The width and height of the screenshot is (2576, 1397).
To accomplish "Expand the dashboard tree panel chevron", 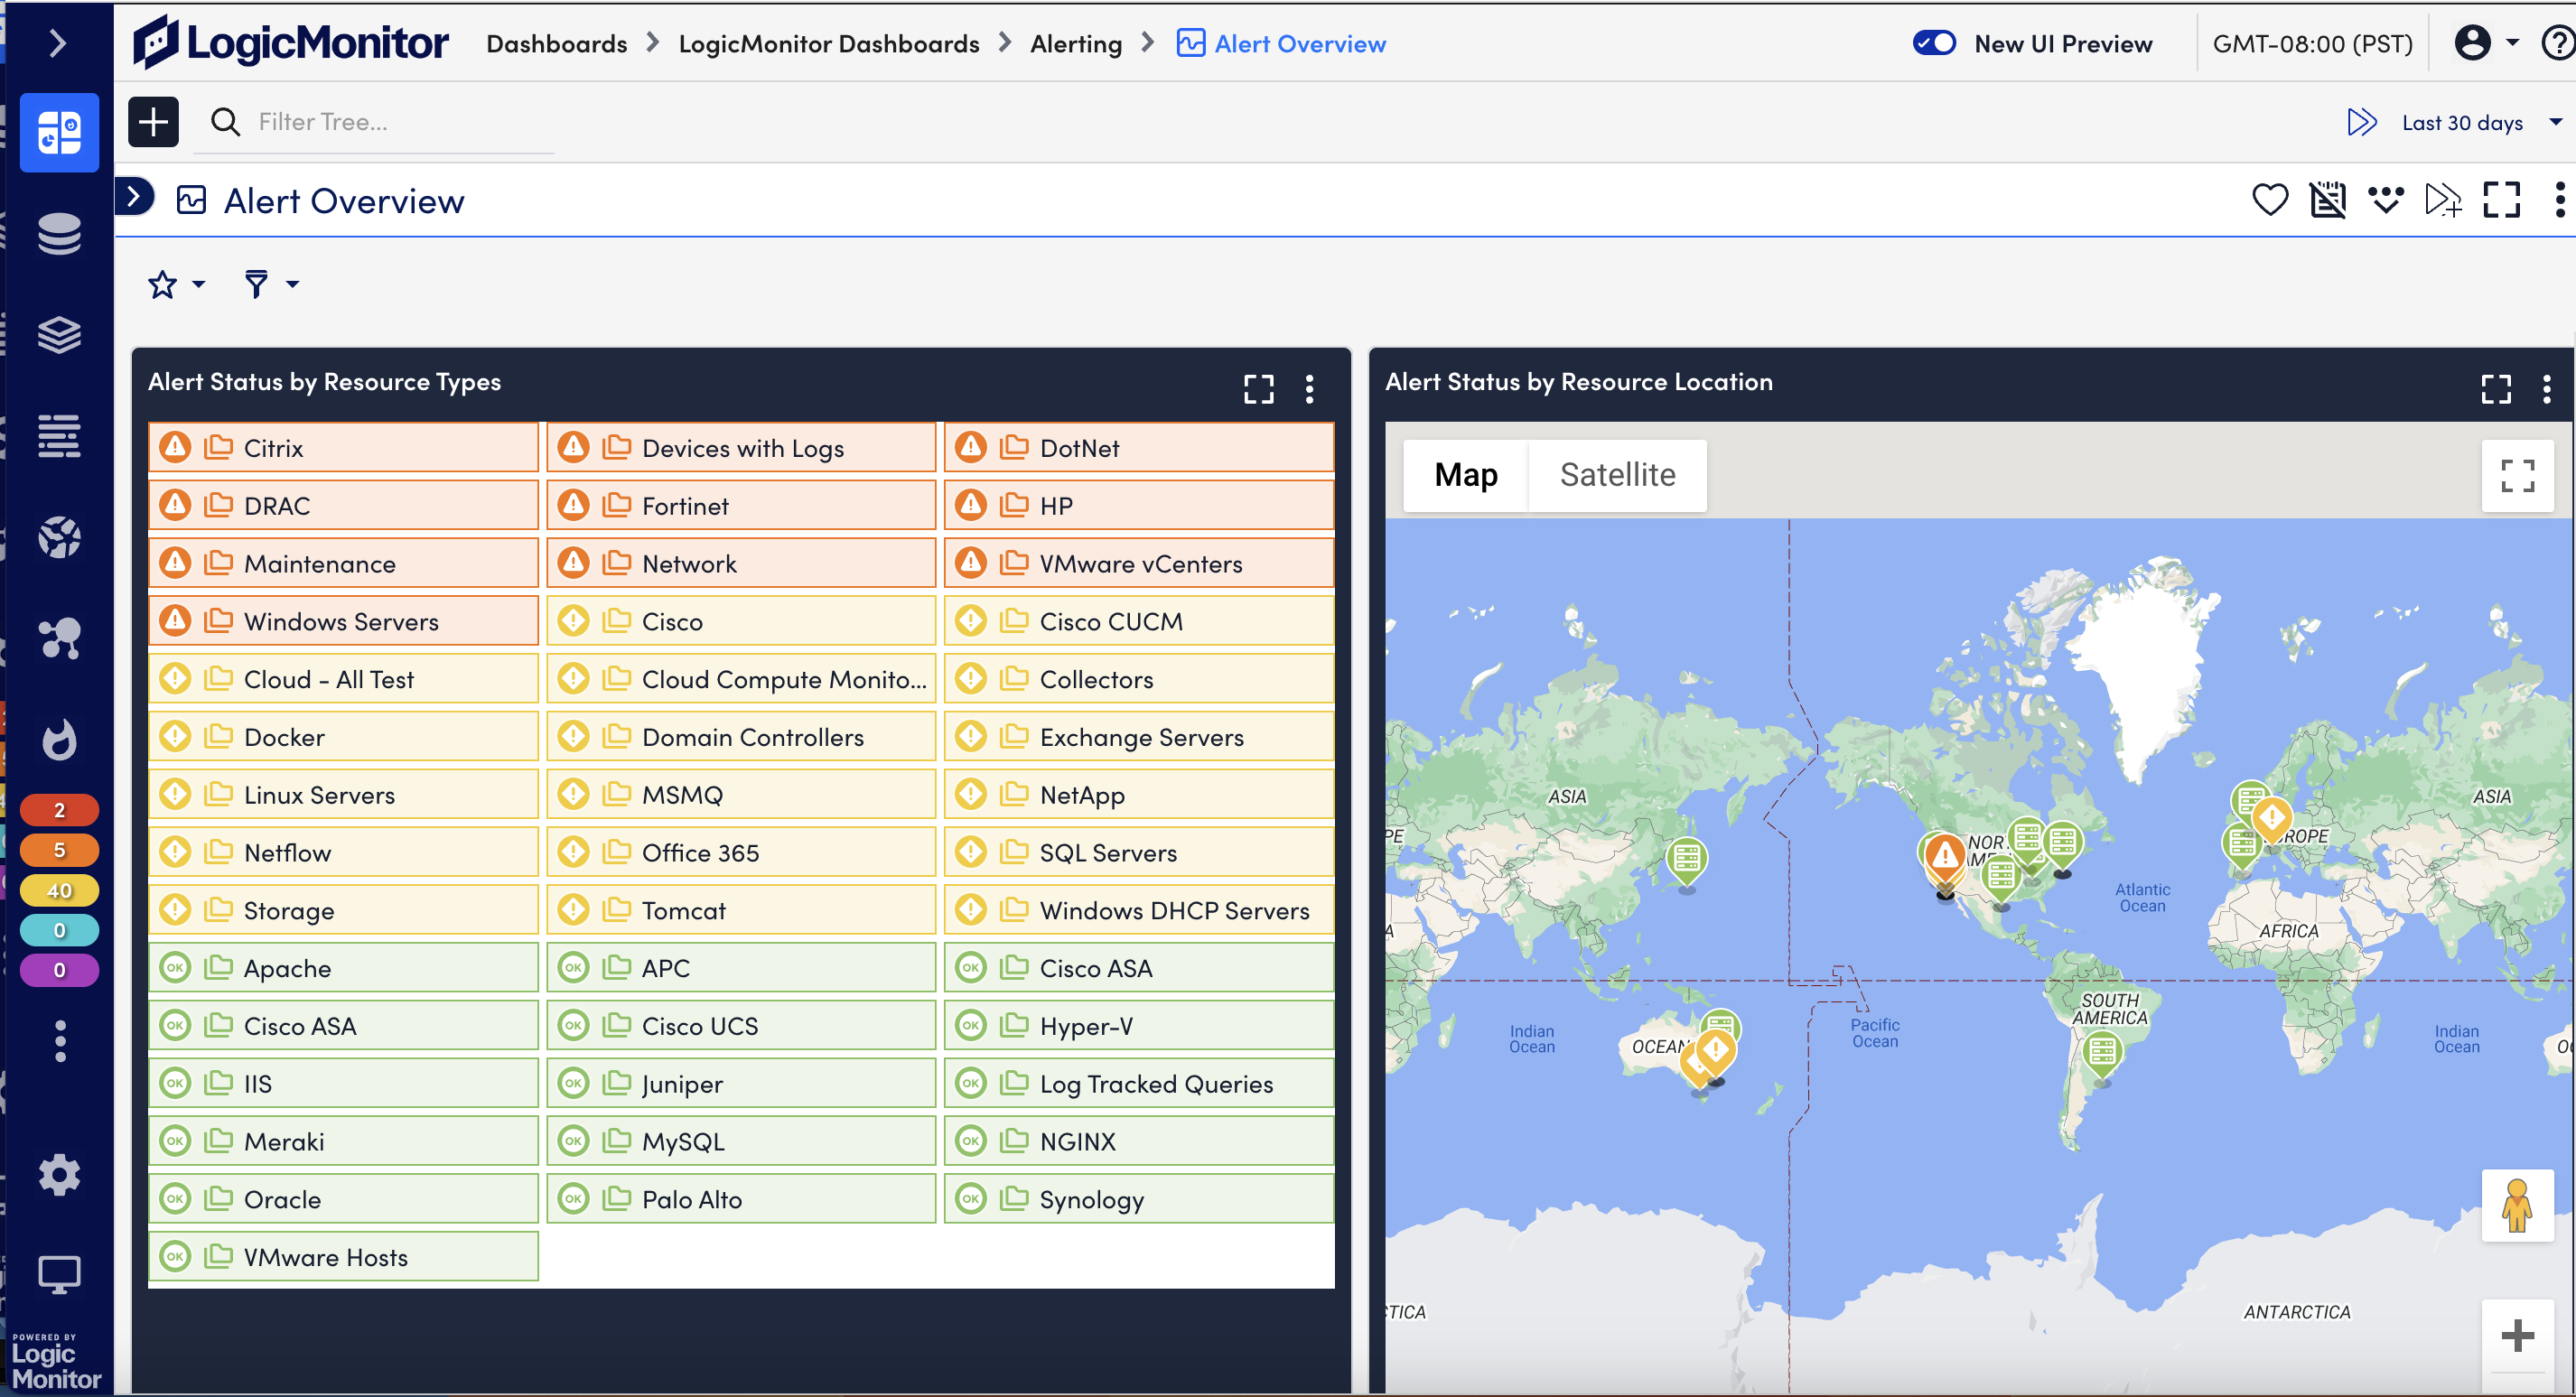I will point(134,197).
